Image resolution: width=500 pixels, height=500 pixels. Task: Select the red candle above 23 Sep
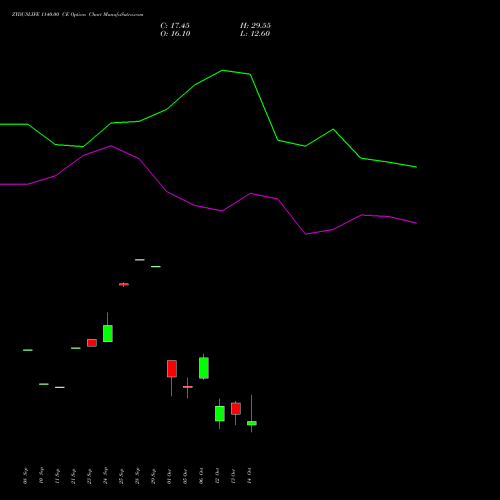tap(92, 343)
